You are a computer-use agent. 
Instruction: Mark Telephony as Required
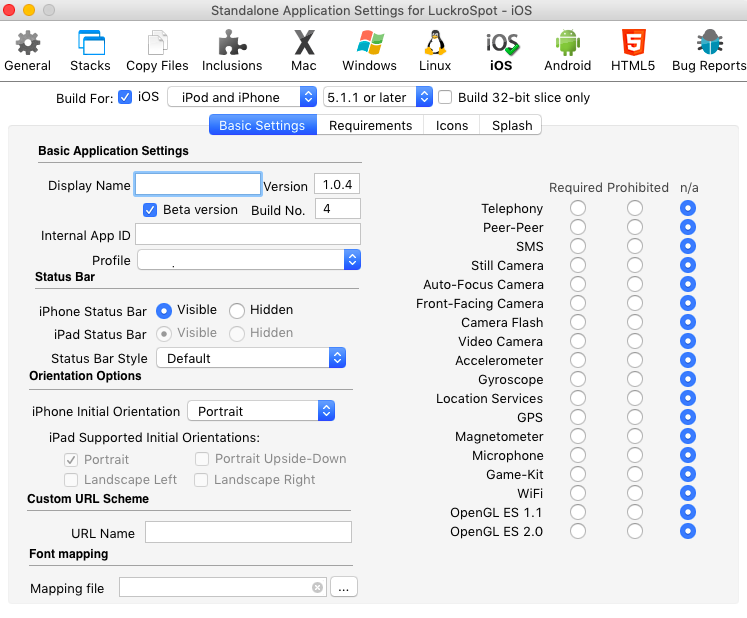pyautogui.click(x=578, y=209)
